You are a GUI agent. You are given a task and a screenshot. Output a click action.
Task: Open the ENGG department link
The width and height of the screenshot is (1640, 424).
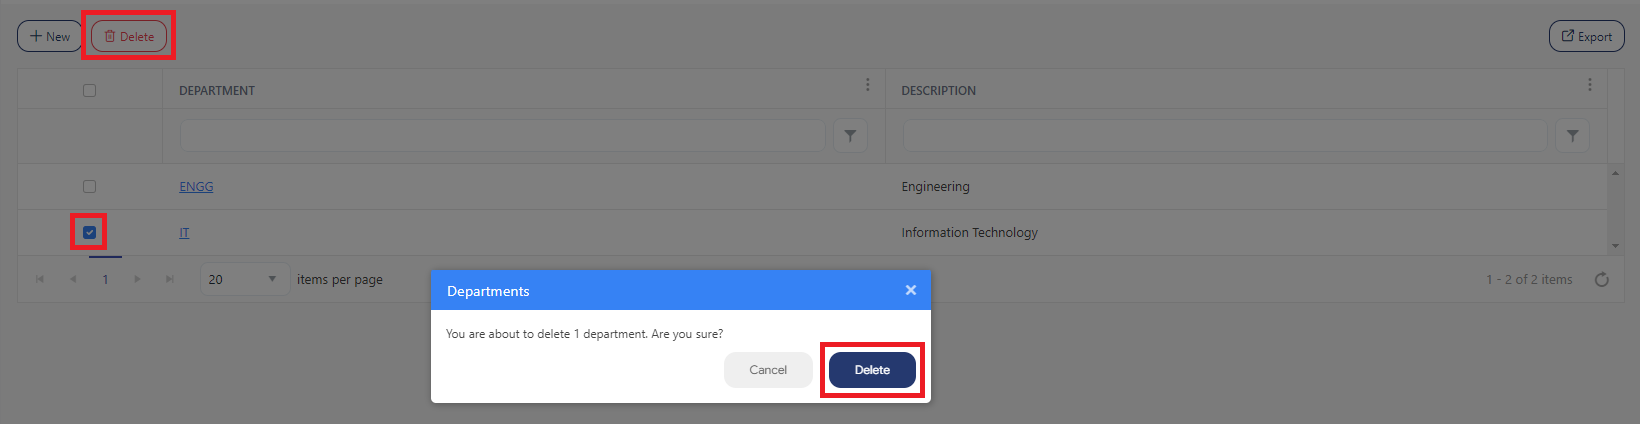[196, 186]
